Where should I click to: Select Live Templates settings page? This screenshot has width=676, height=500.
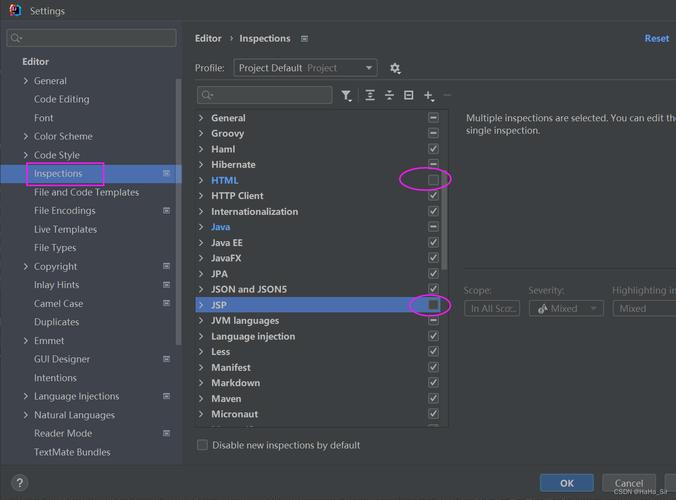point(65,229)
